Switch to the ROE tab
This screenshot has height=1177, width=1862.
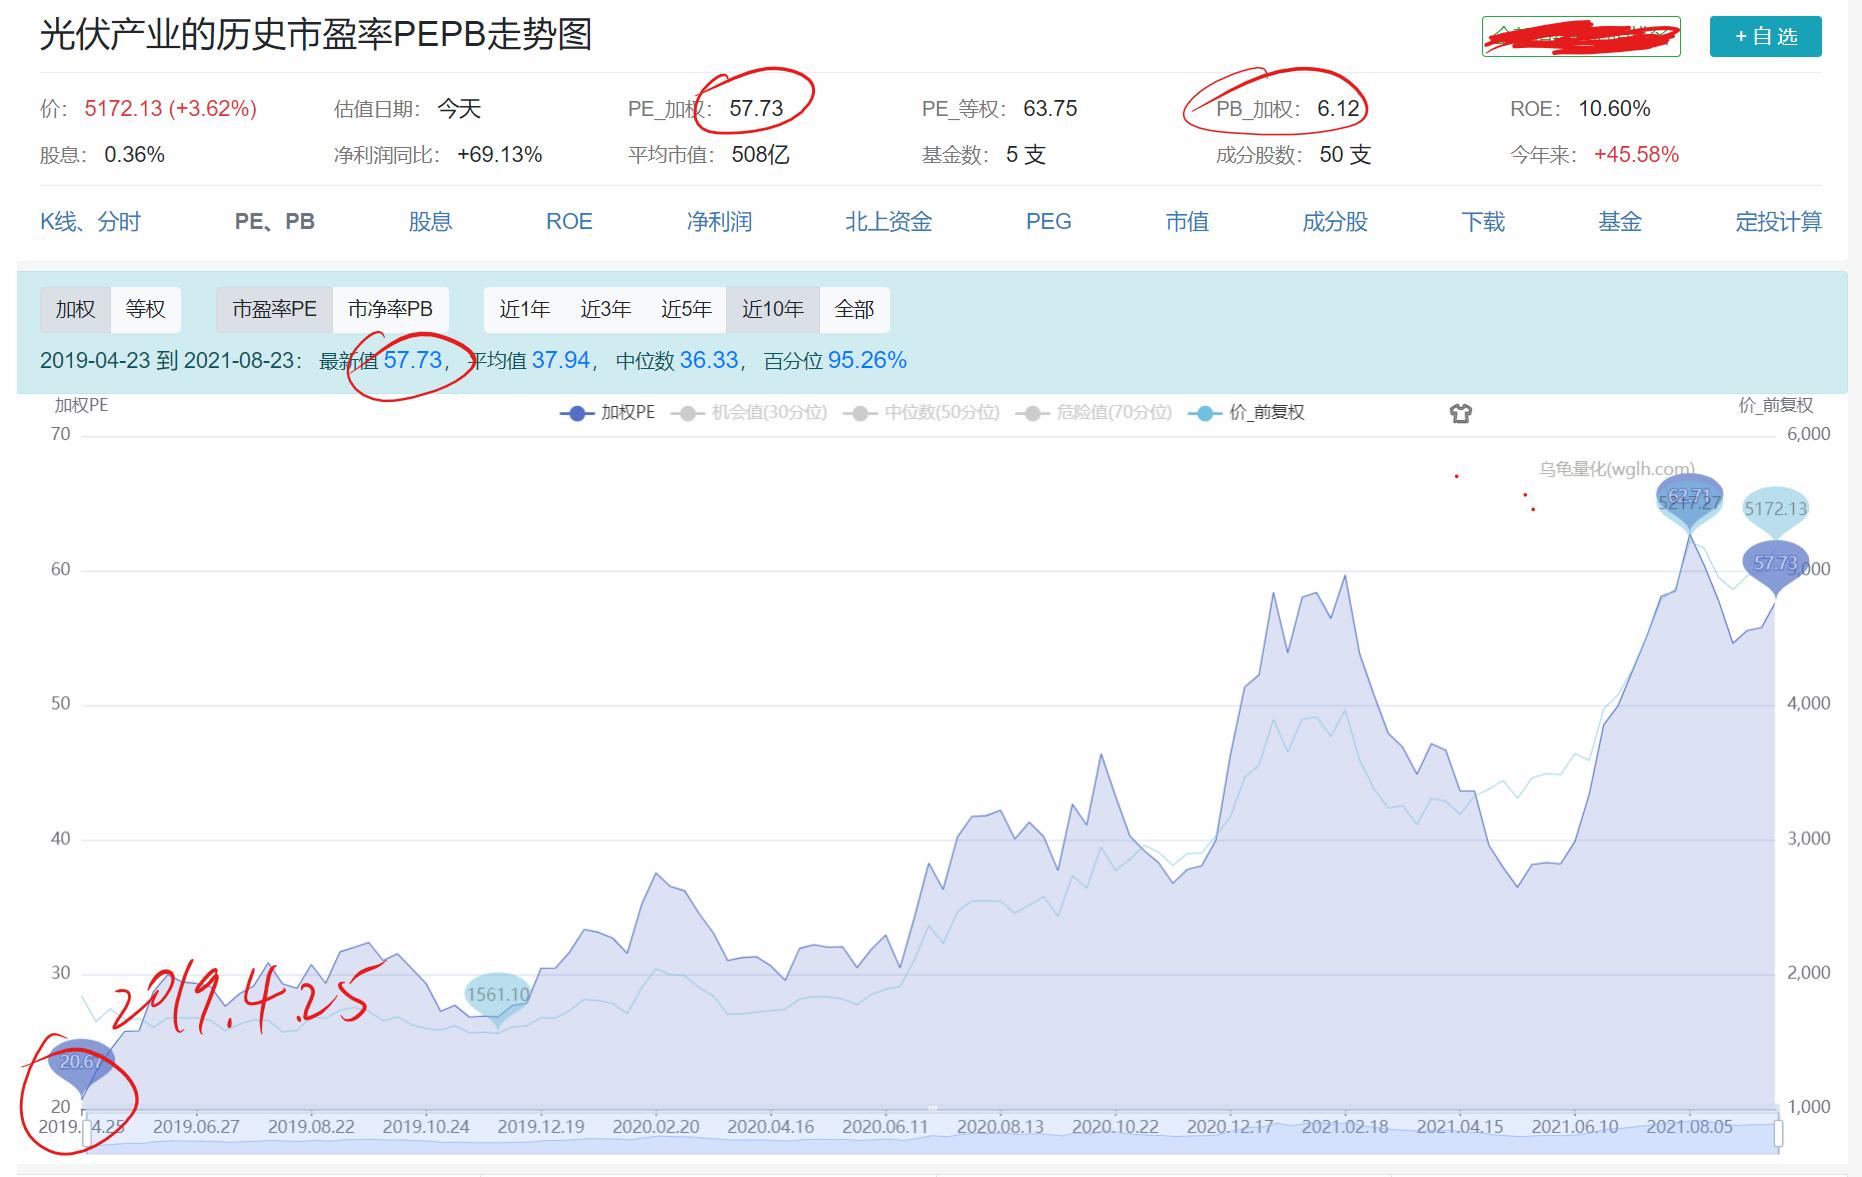pos(570,222)
